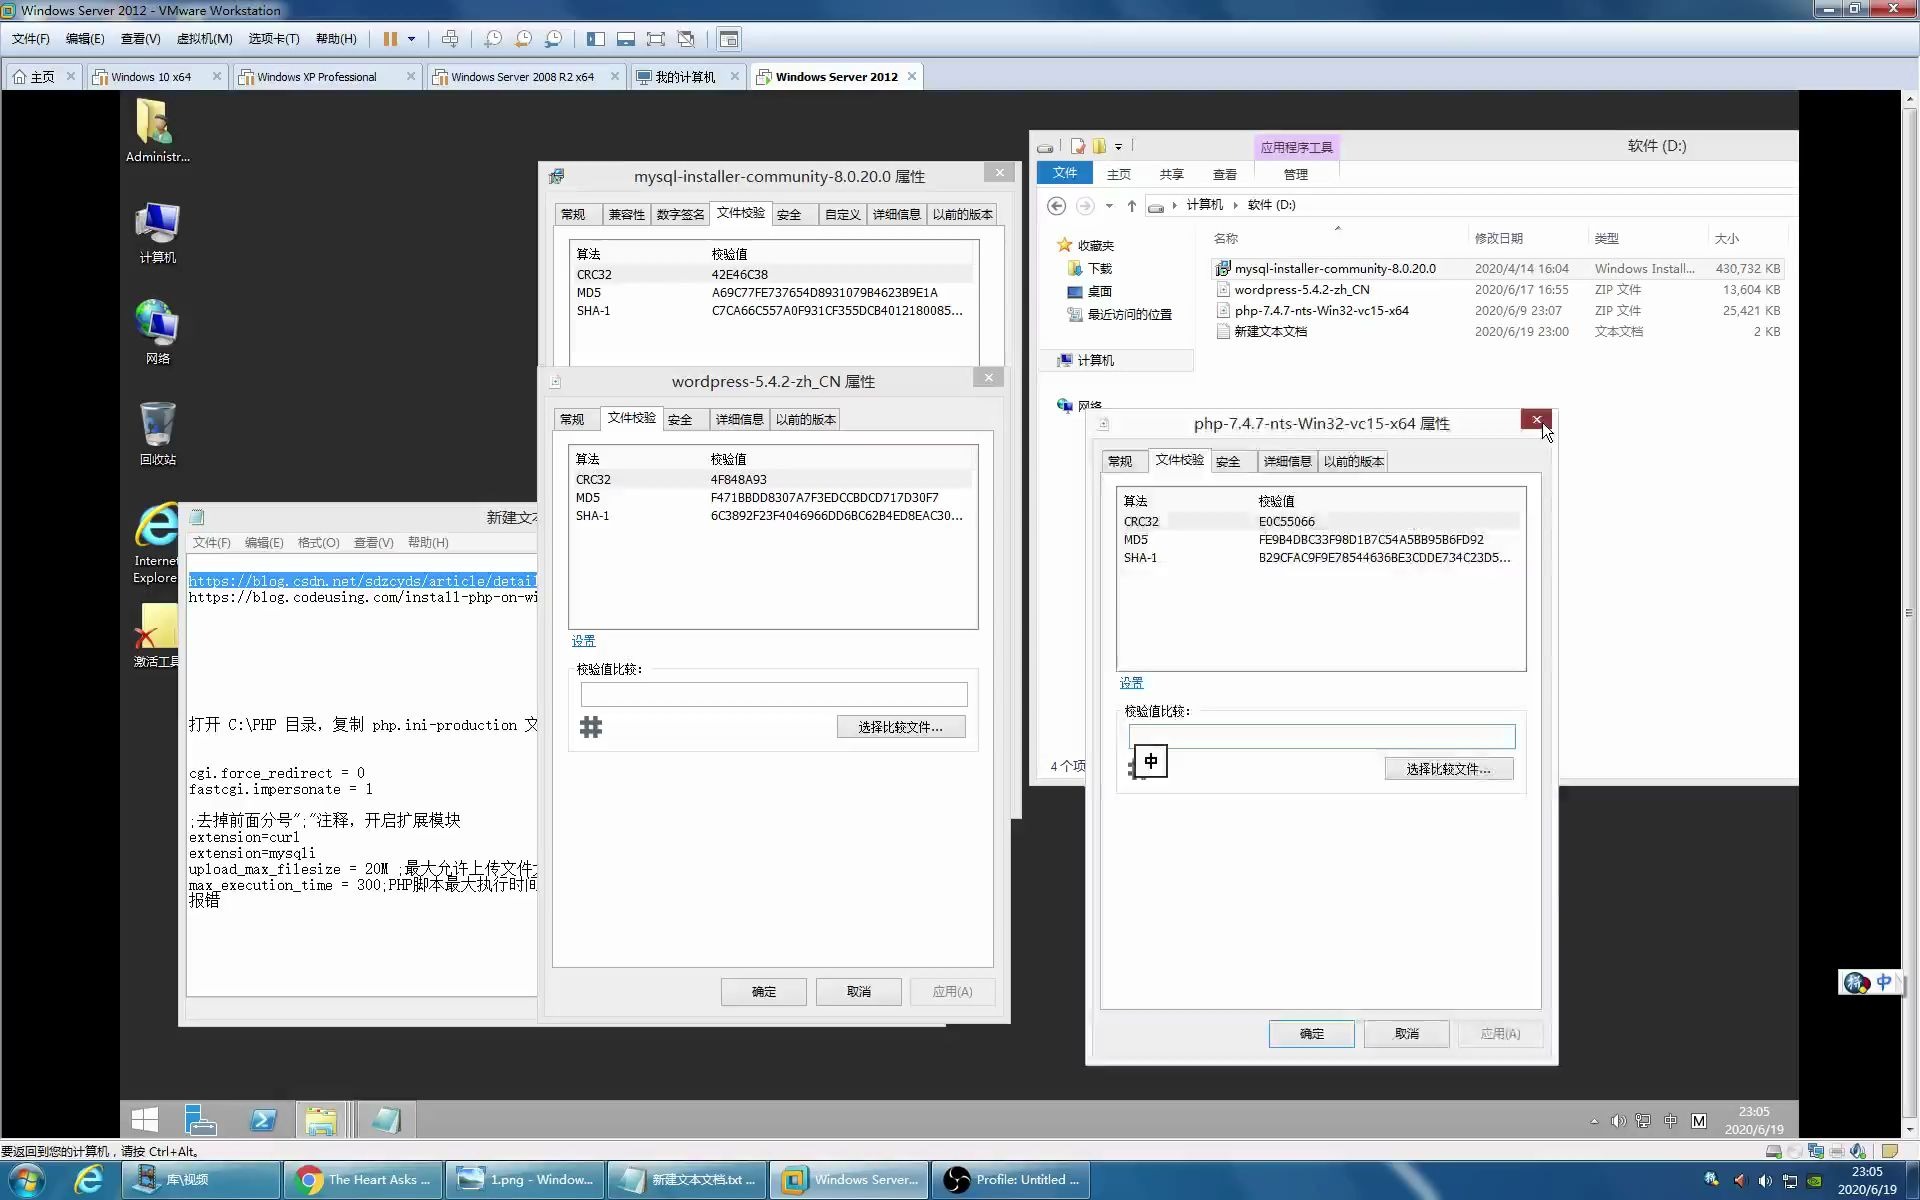Click 确定 in wordpress properties dialog
Image resolution: width=1920 pixels, height=1200 pixels.
tap(764, 992)
